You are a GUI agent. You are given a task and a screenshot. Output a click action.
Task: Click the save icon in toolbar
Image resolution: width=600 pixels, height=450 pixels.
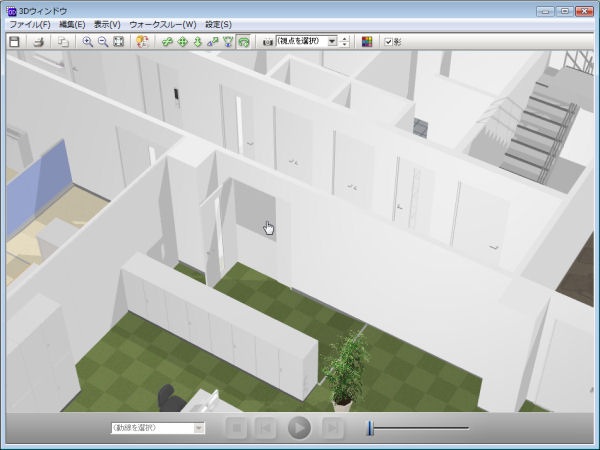(x=15, y=42)
